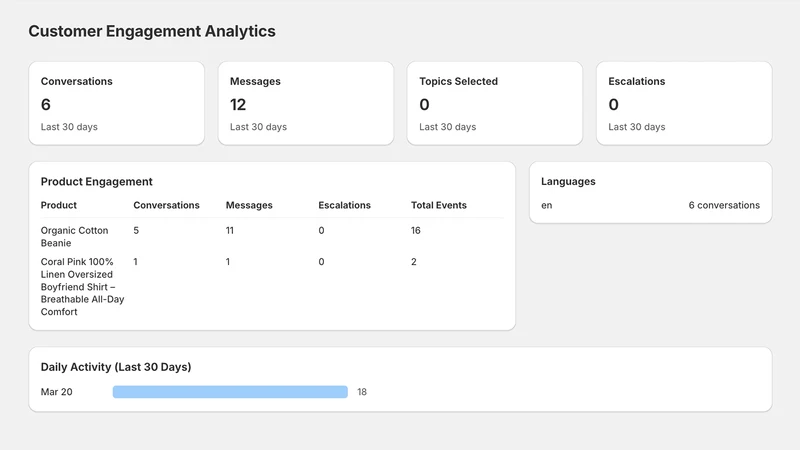800x450 pixels.
Task: Click the Mar 20 date label
Action: [x=57, y=392]
